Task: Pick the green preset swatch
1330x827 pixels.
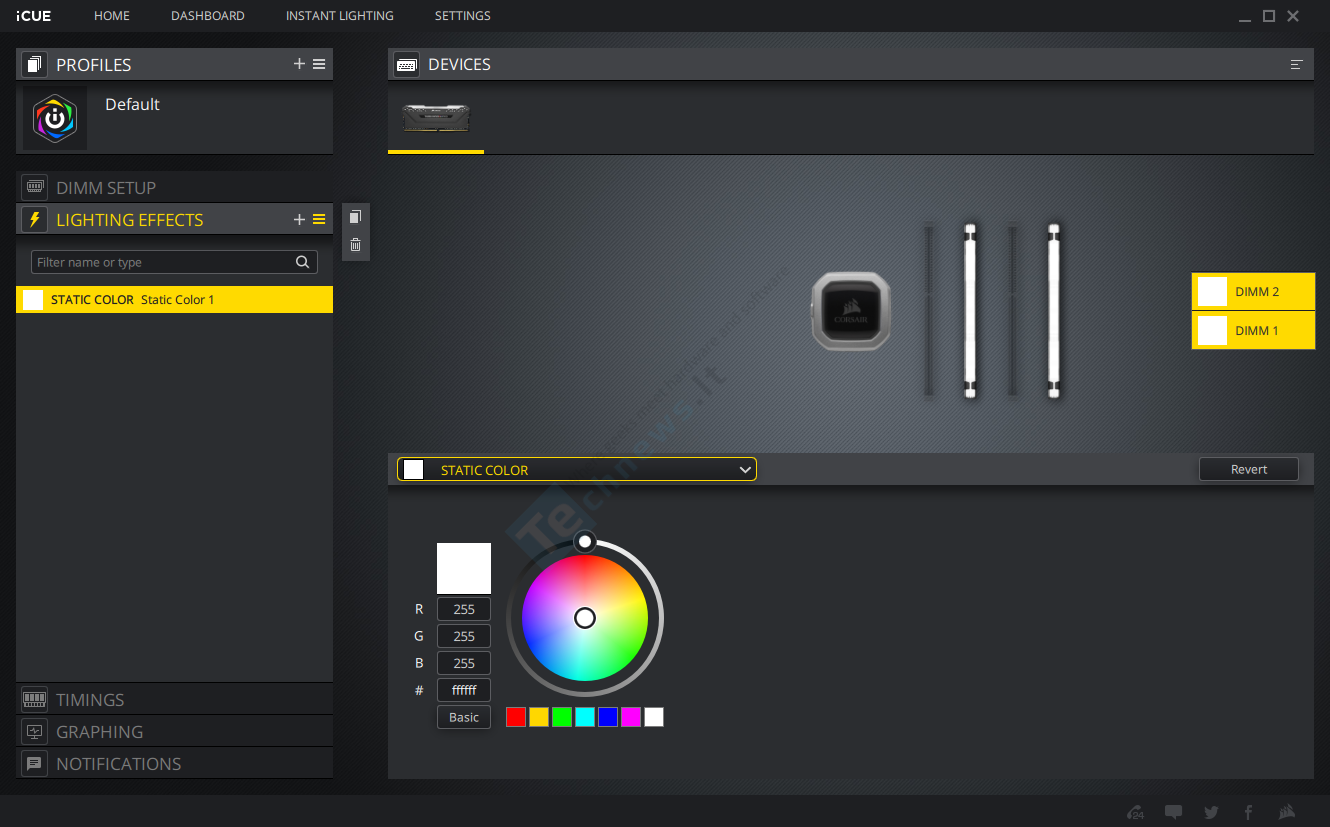Action: [x=562, y=717]
